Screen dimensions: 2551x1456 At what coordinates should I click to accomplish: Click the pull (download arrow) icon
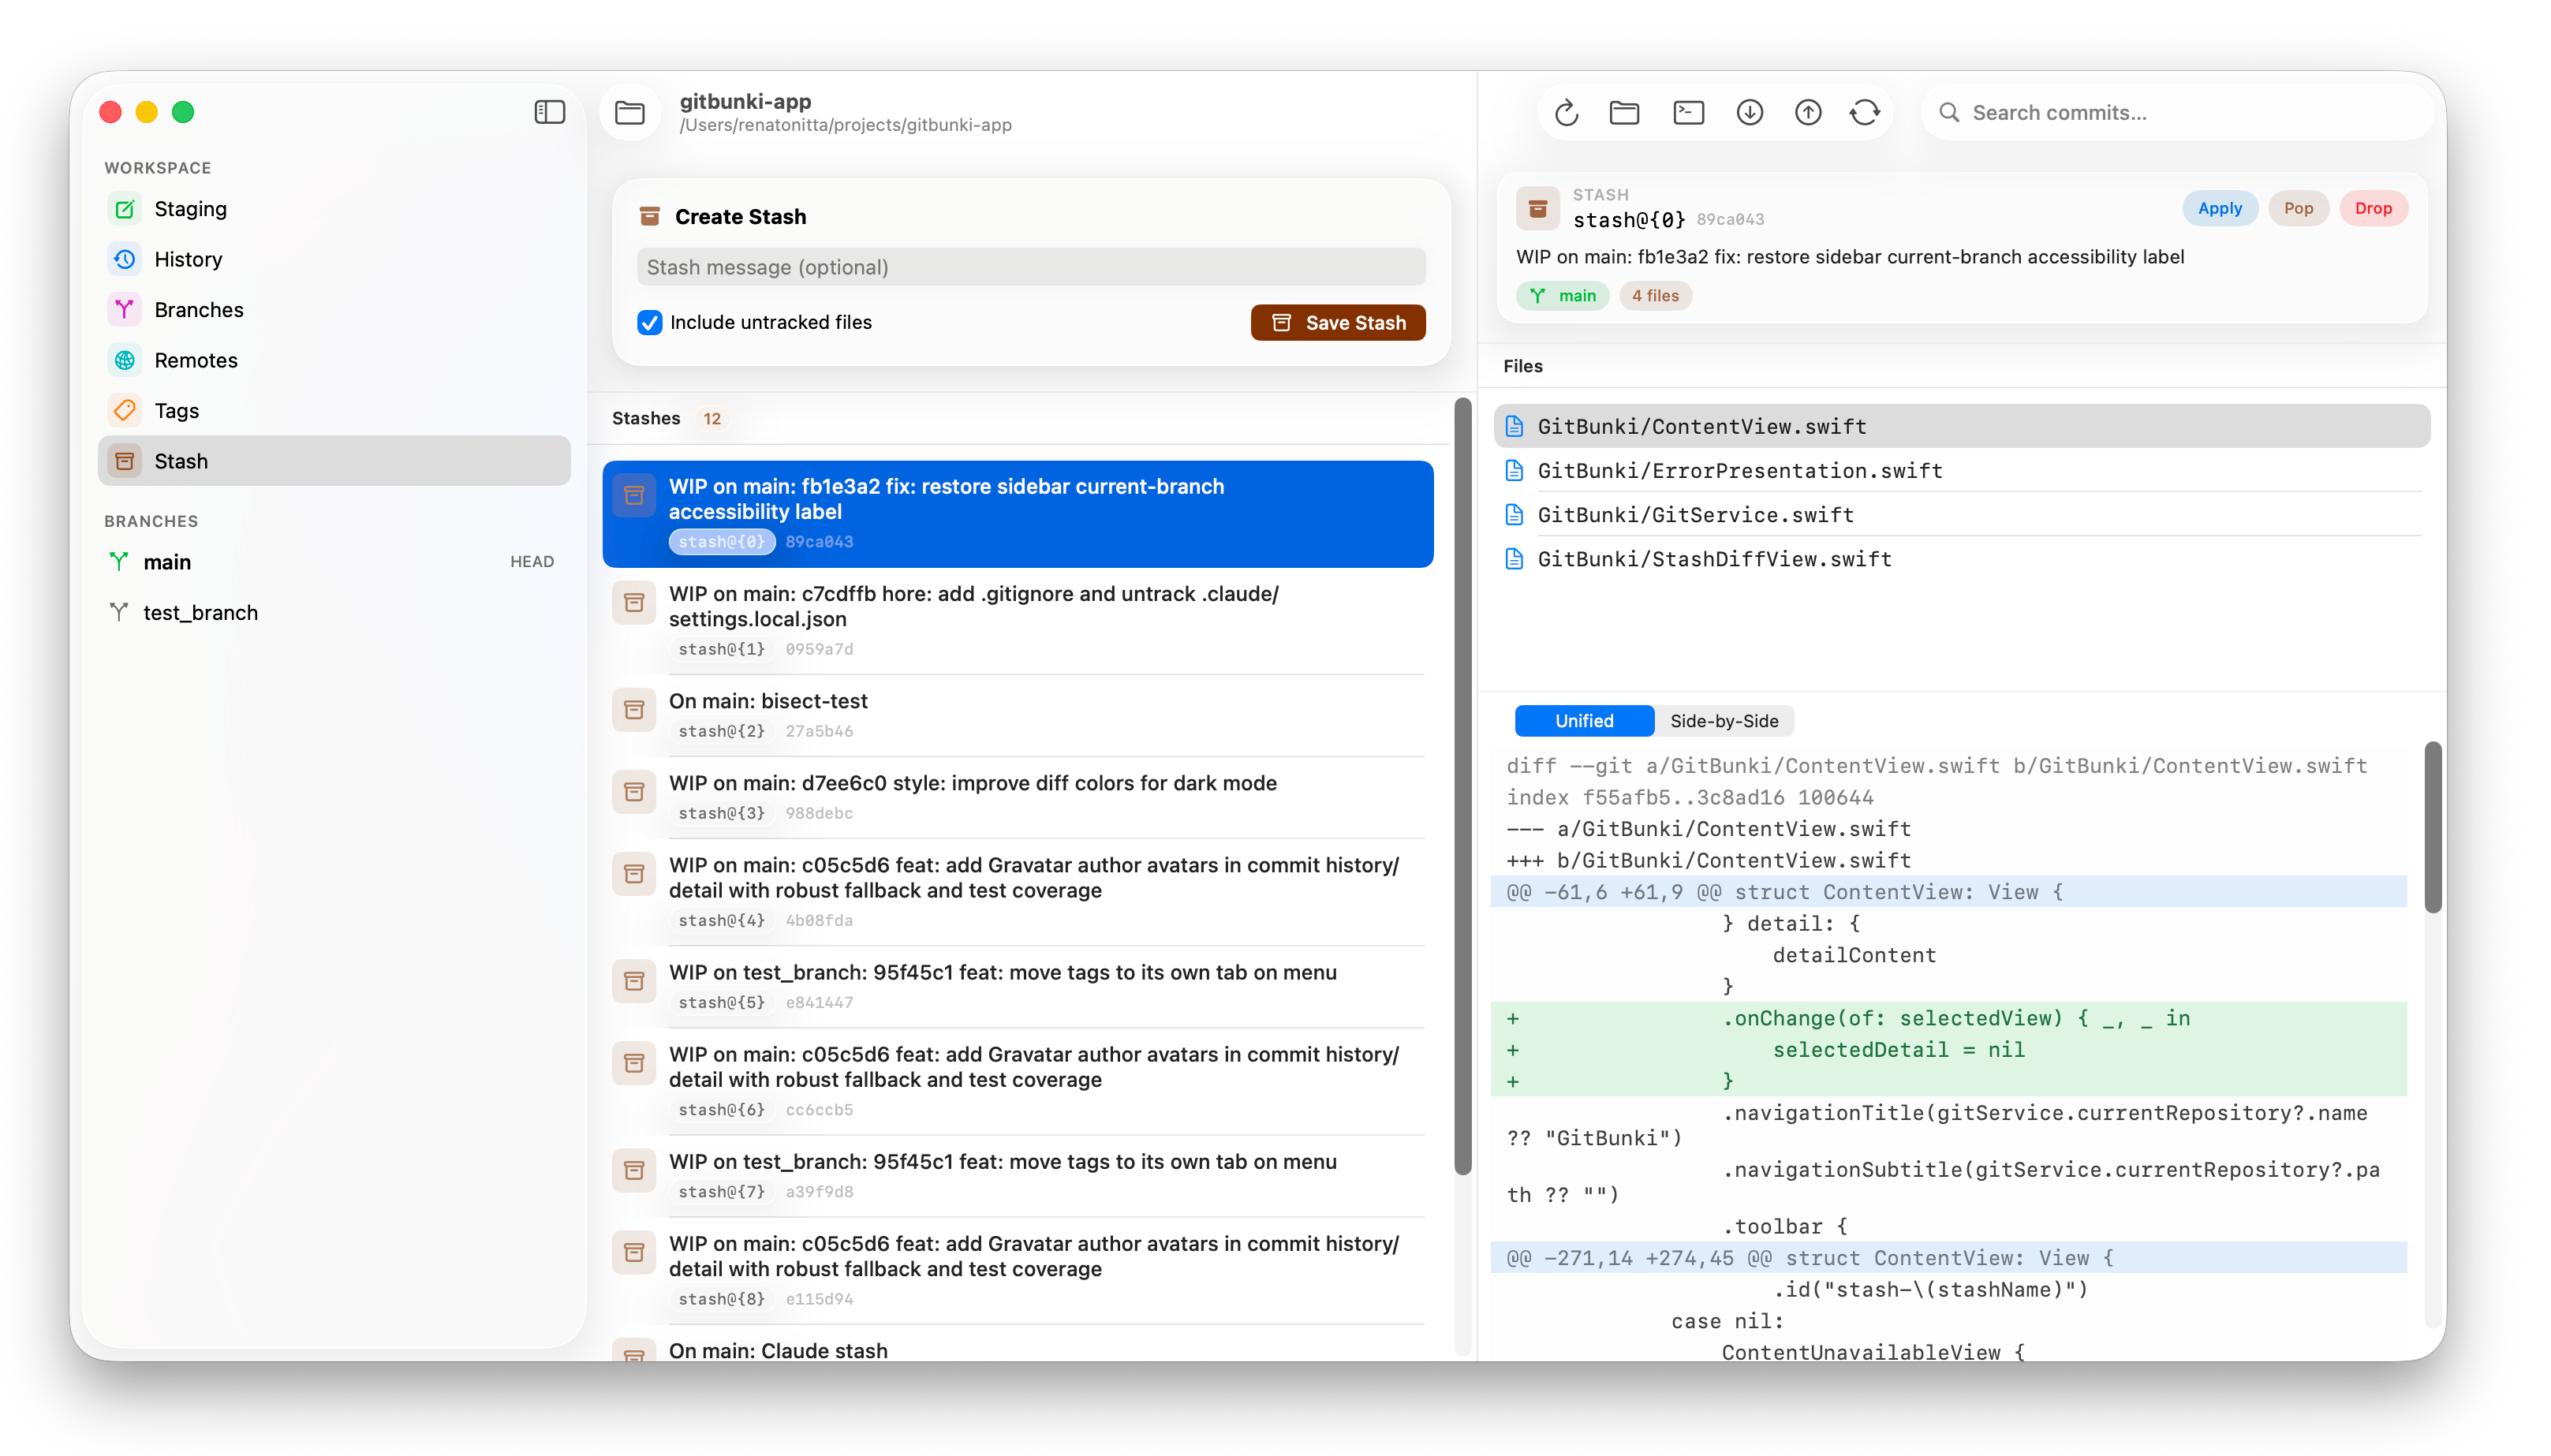coord(1749,113)
